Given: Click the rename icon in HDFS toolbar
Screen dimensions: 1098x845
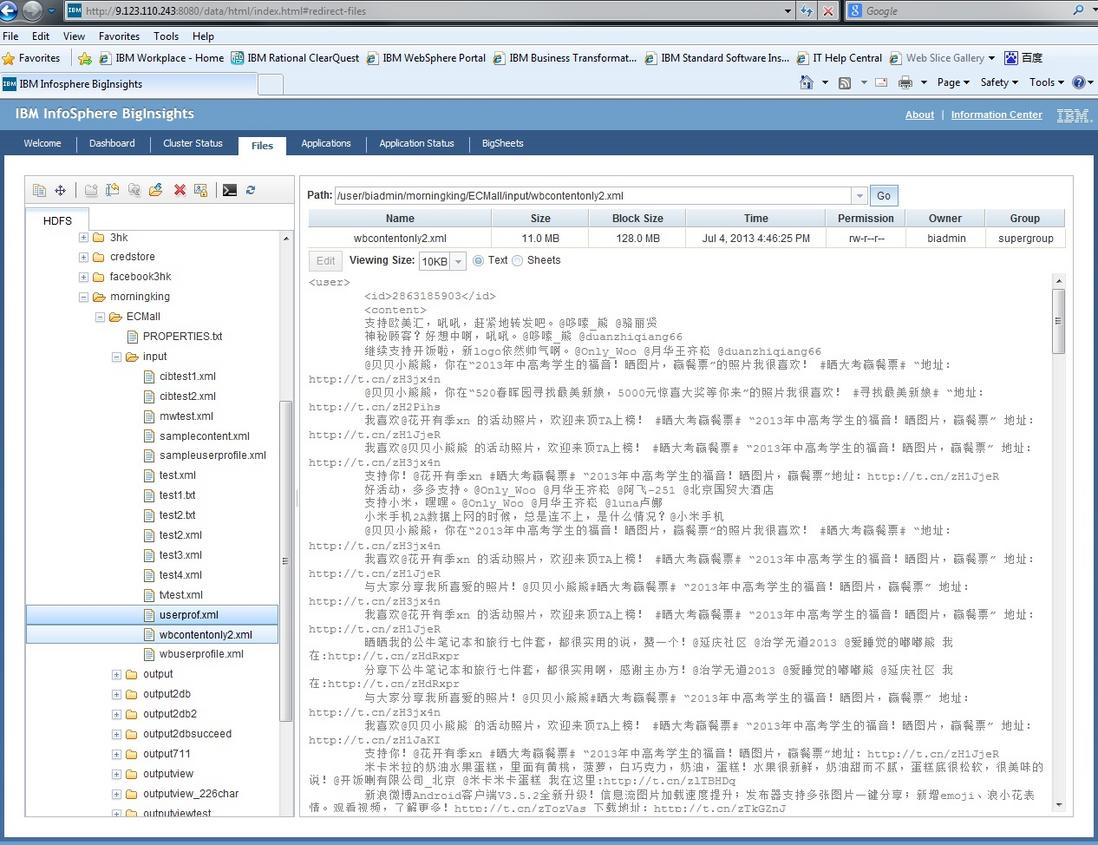Looking at the screenshot, I should click(x=112, y=190).
